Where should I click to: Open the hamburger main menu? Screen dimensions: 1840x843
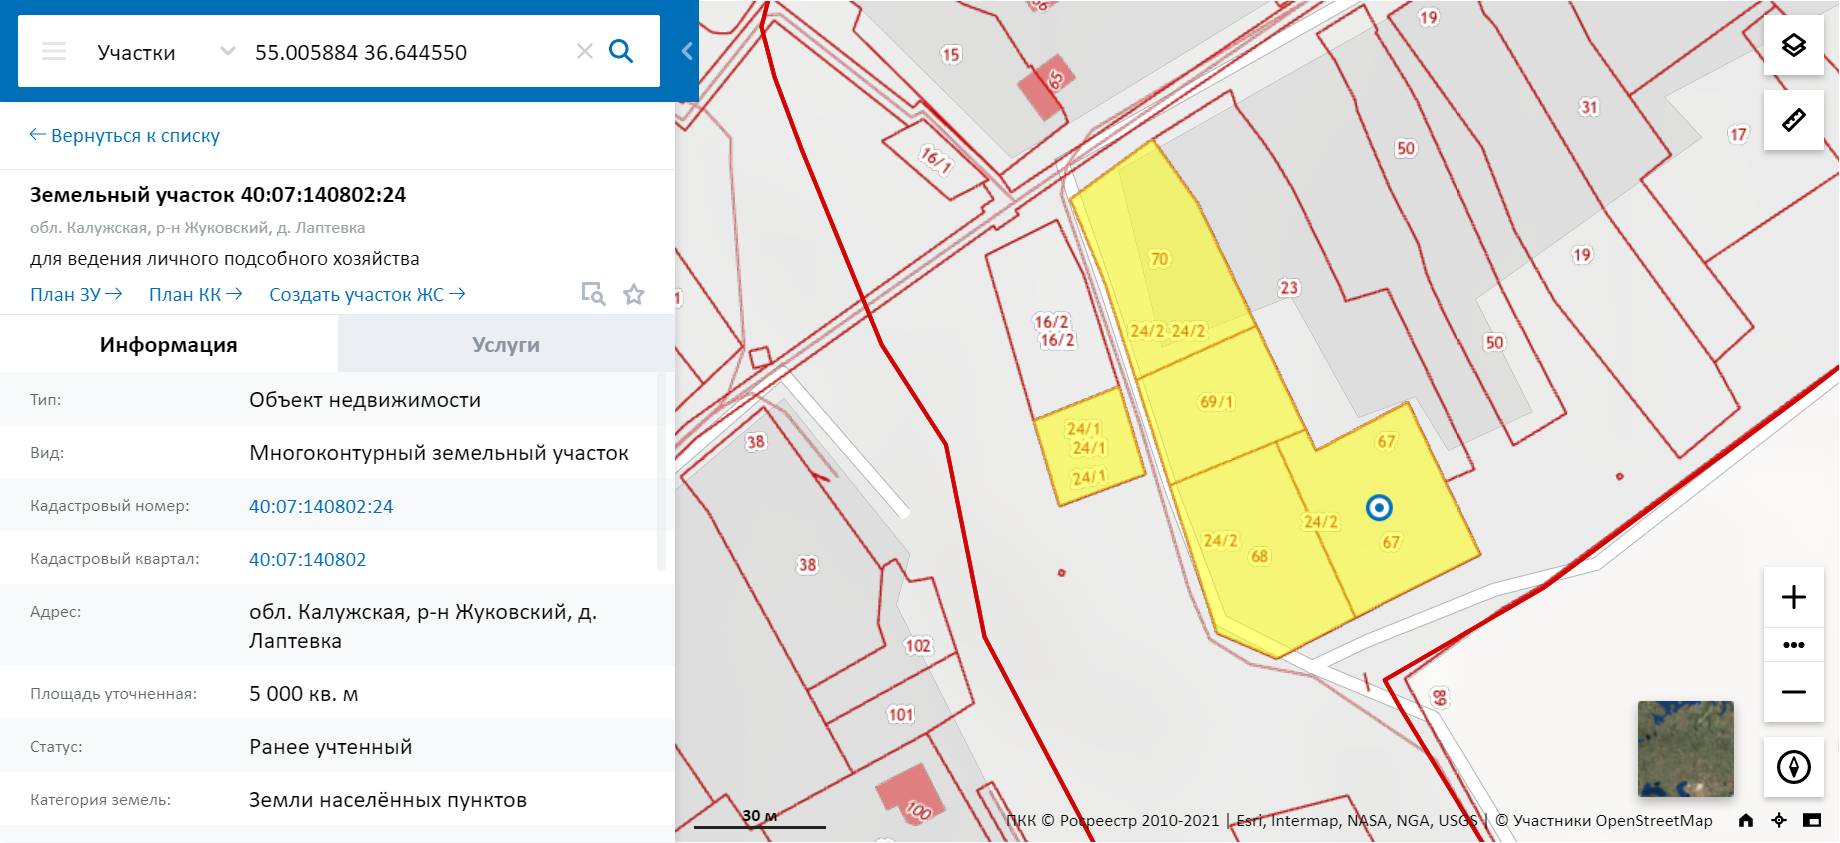click(54, 51)
